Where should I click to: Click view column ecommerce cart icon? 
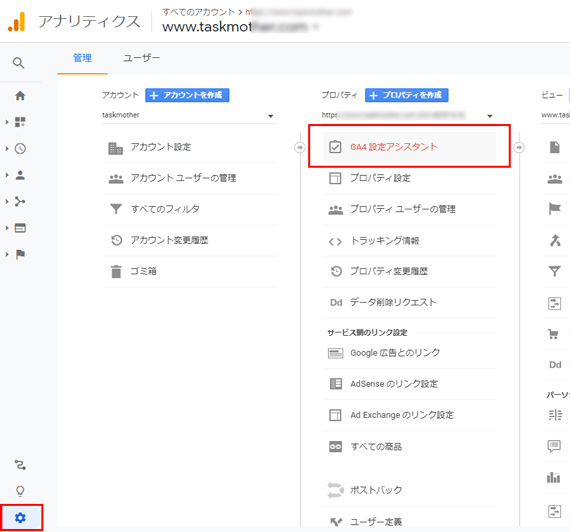(x=553, y=334)
